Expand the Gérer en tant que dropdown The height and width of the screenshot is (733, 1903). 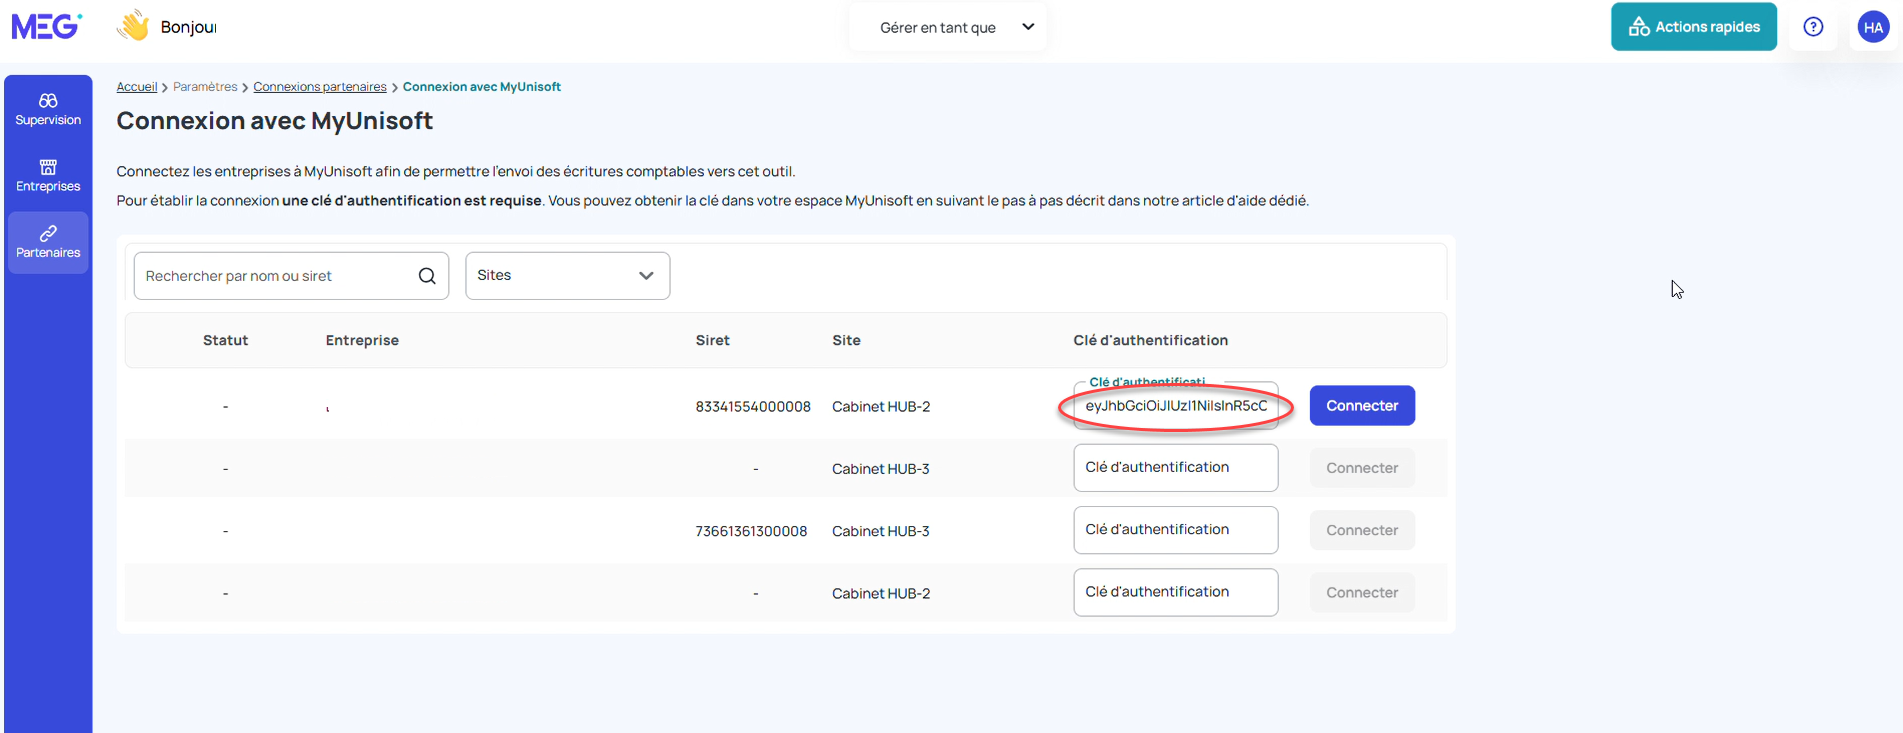pos(948,27)
